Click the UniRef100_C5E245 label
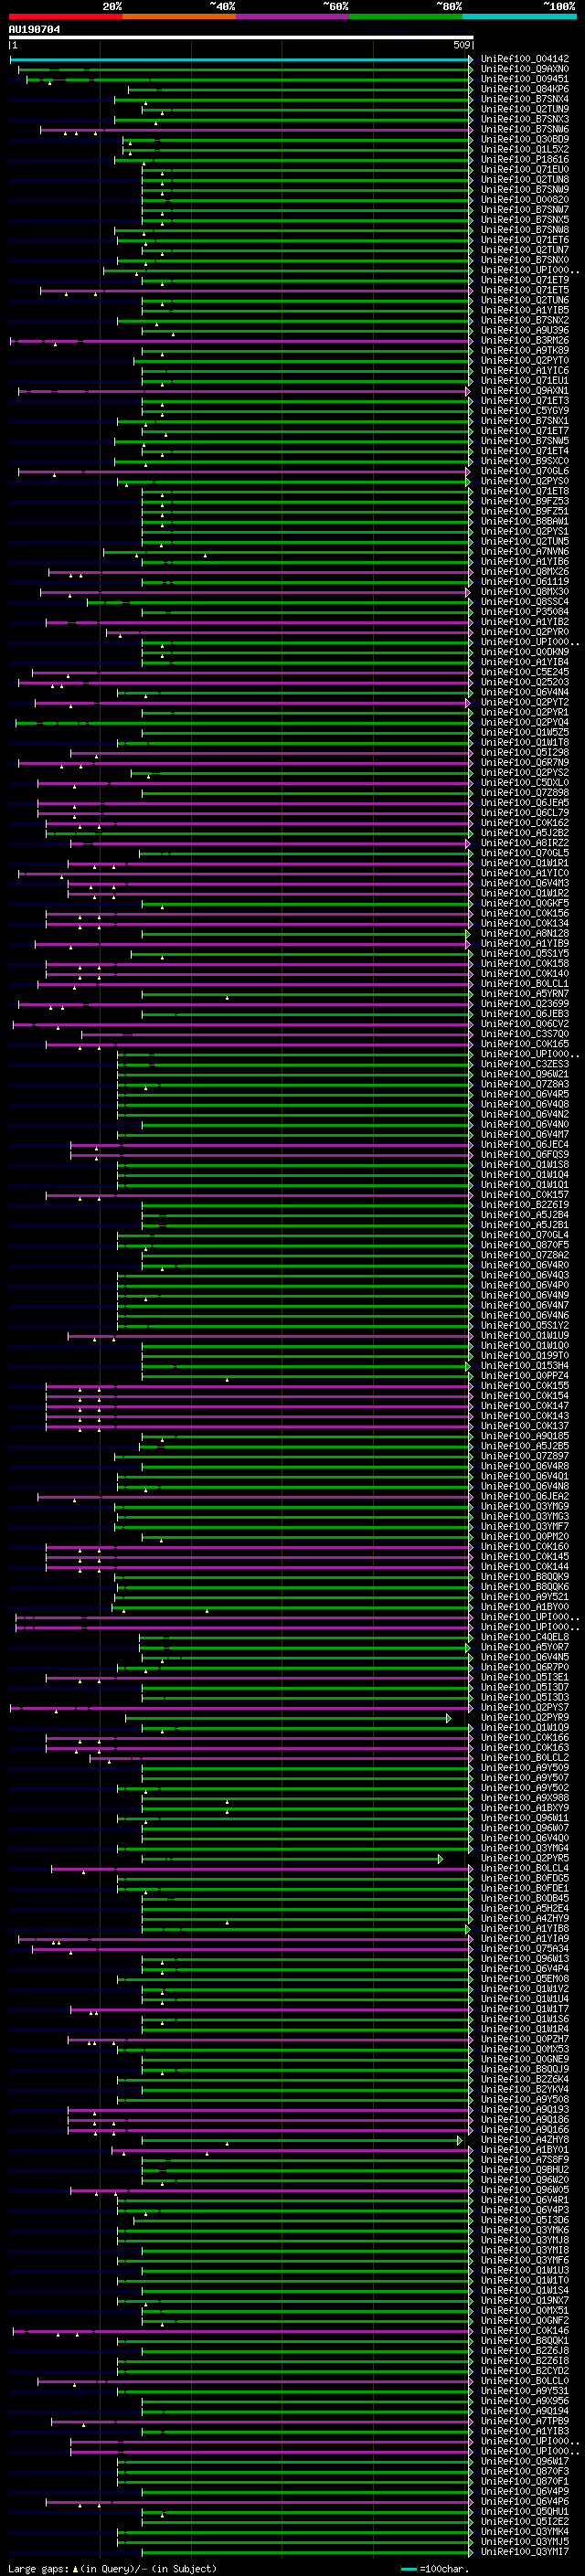The width and height of the screenshot is (585, 2576). tap(525, 672)
